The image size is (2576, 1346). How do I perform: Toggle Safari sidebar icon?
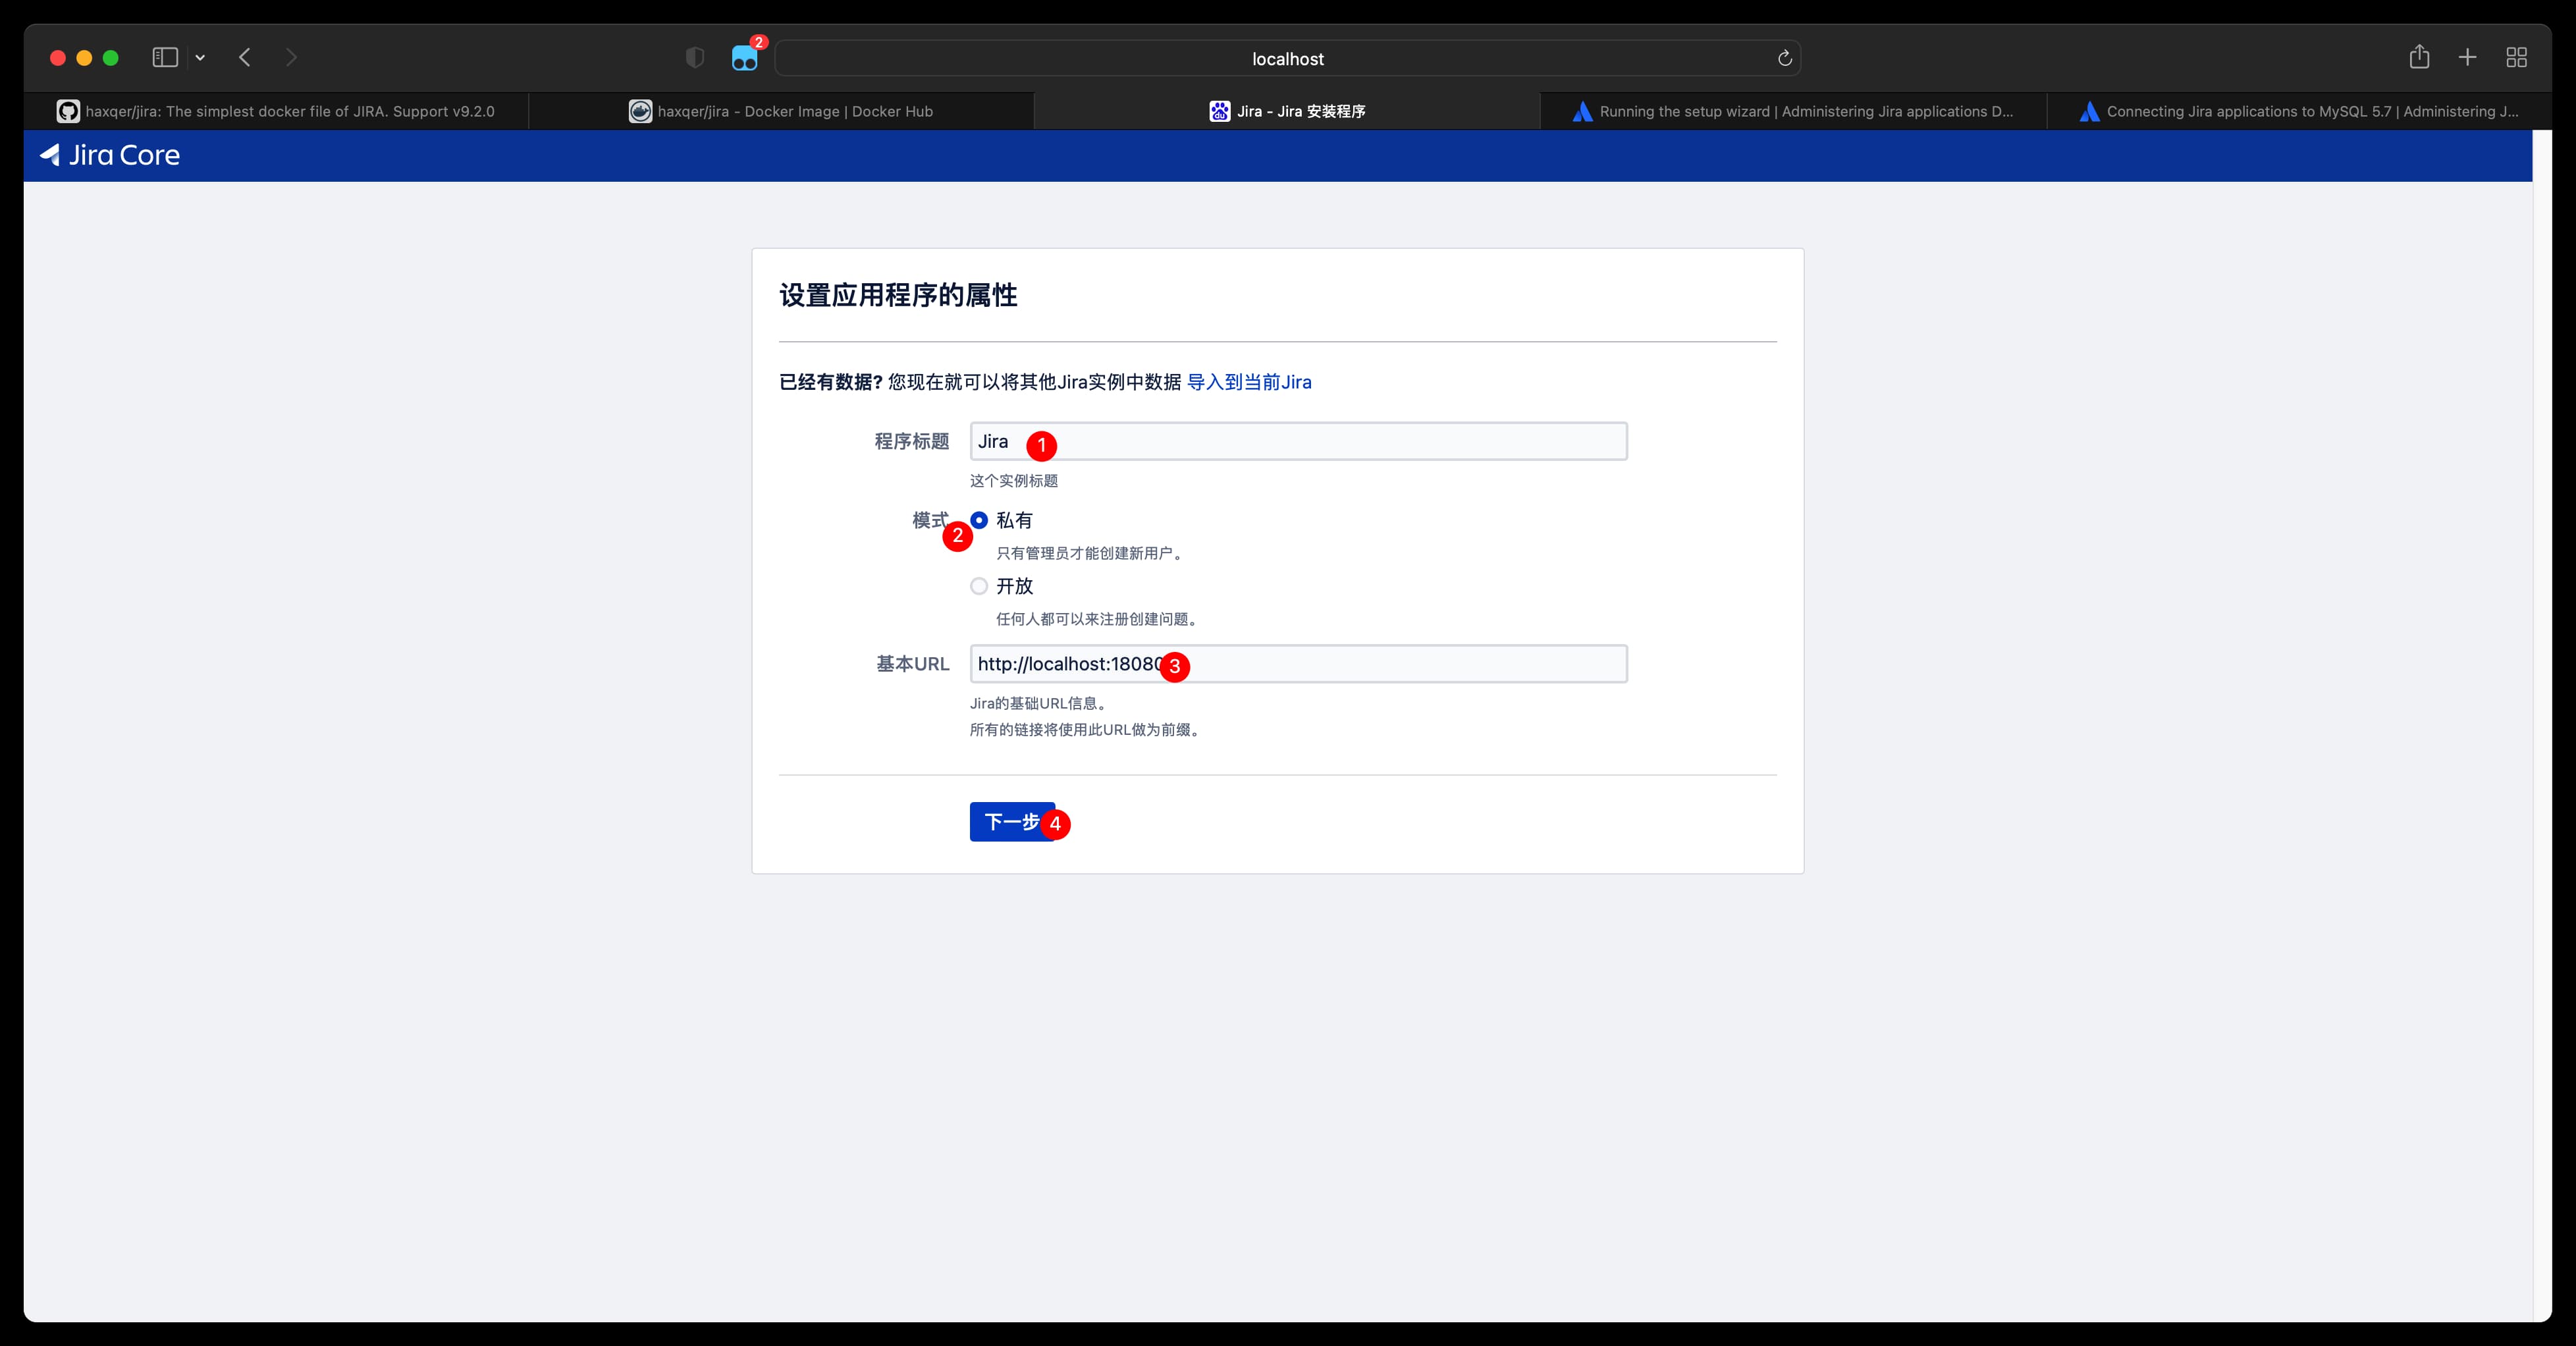pyautogui.click(x=165, y=58)
